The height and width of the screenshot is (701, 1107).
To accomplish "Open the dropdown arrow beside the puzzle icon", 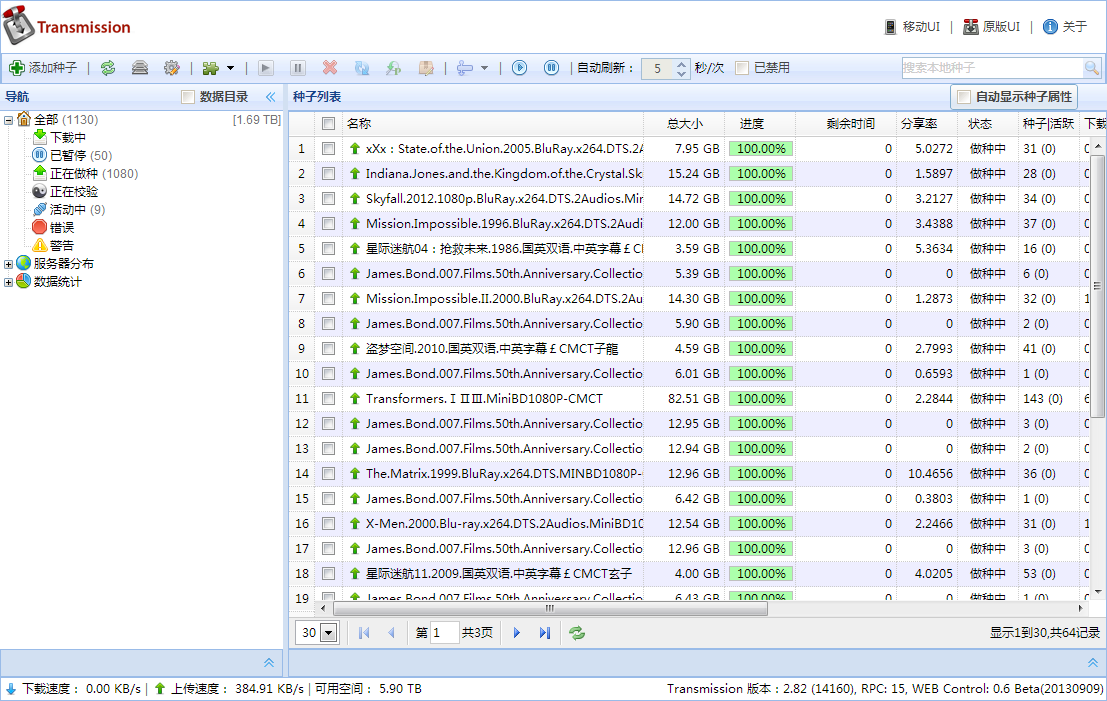I will [x=230, y=68].
